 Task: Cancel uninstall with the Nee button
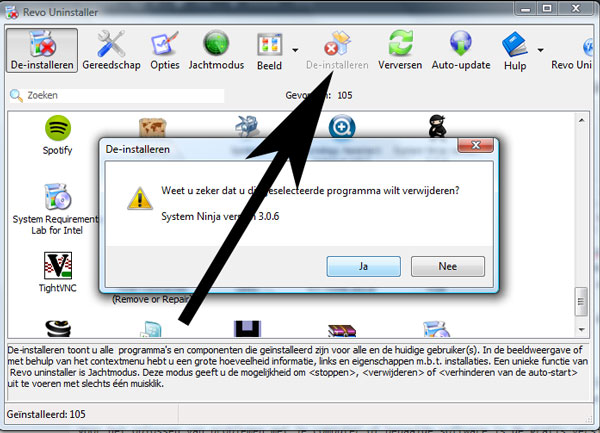[x=448, y=266]
